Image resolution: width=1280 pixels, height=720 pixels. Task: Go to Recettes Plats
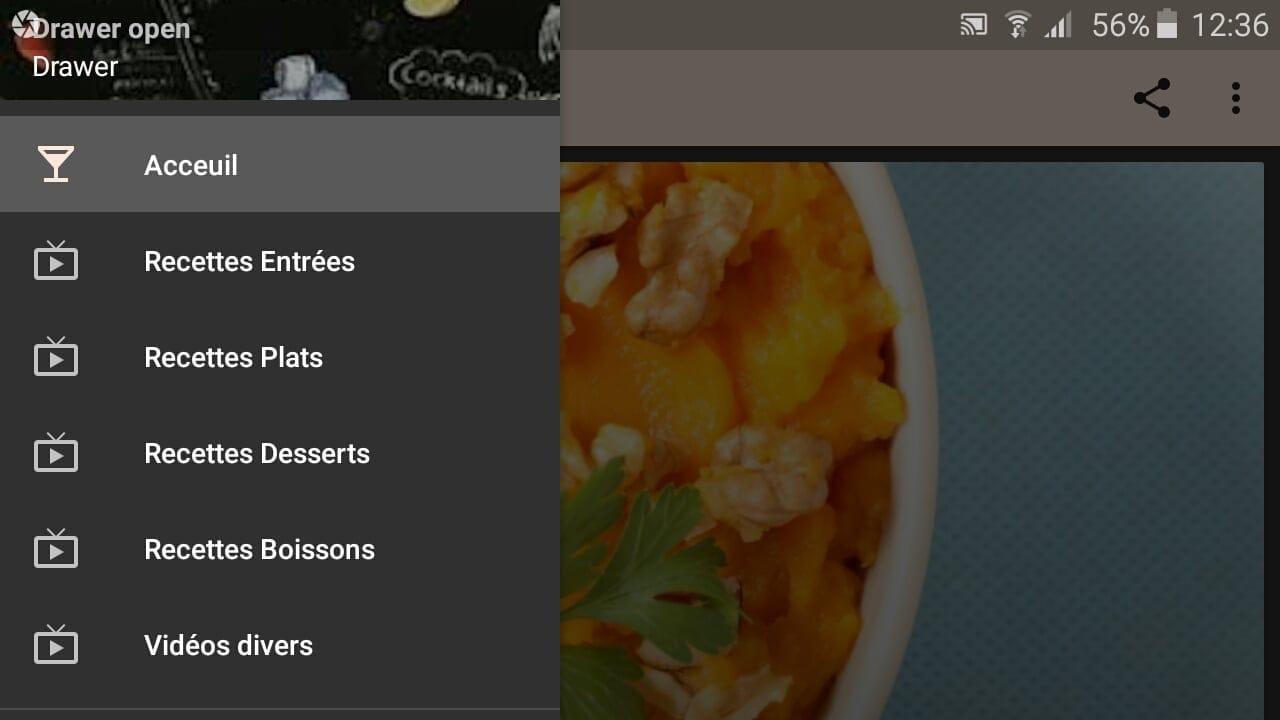[280, 356]
